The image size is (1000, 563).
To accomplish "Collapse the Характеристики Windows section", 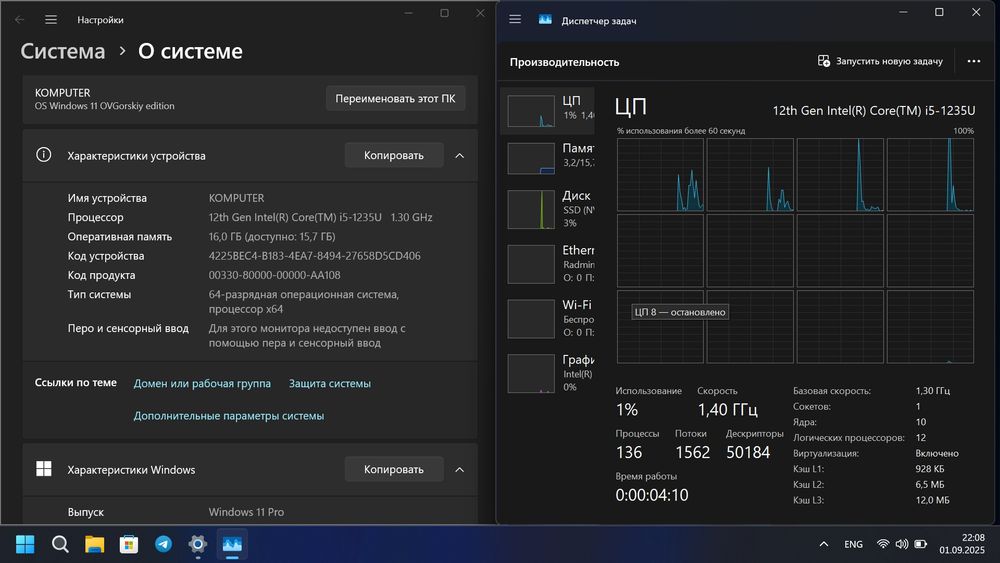I will [460, 469].
